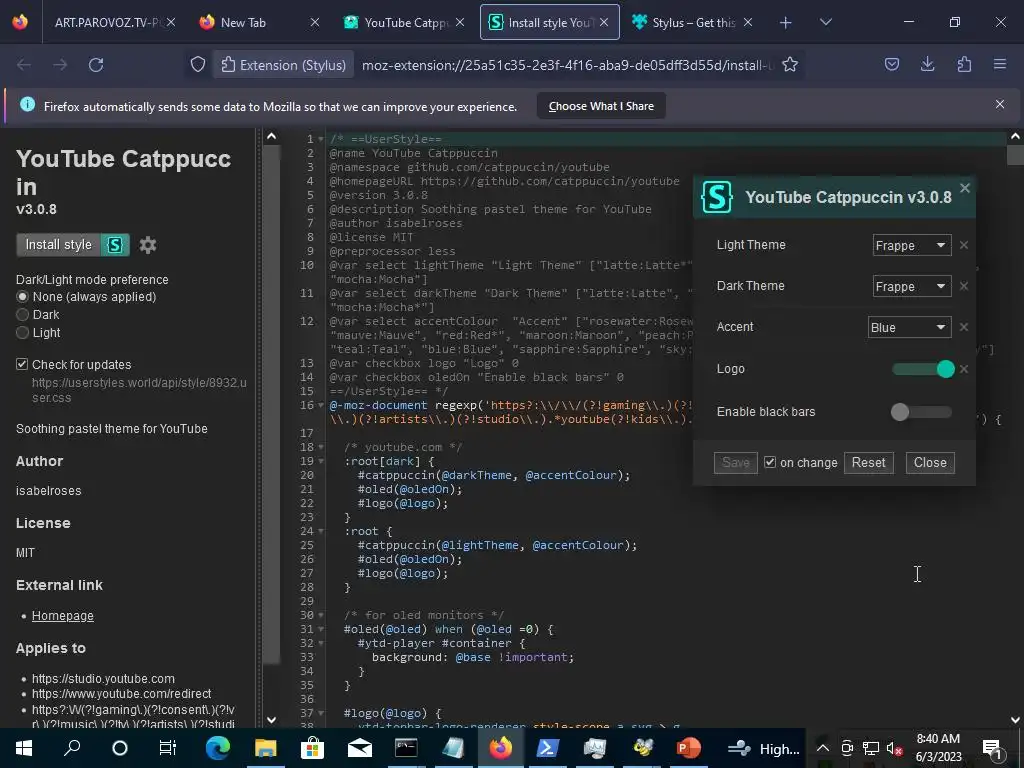Click the Reset button in config

(869, 462)
